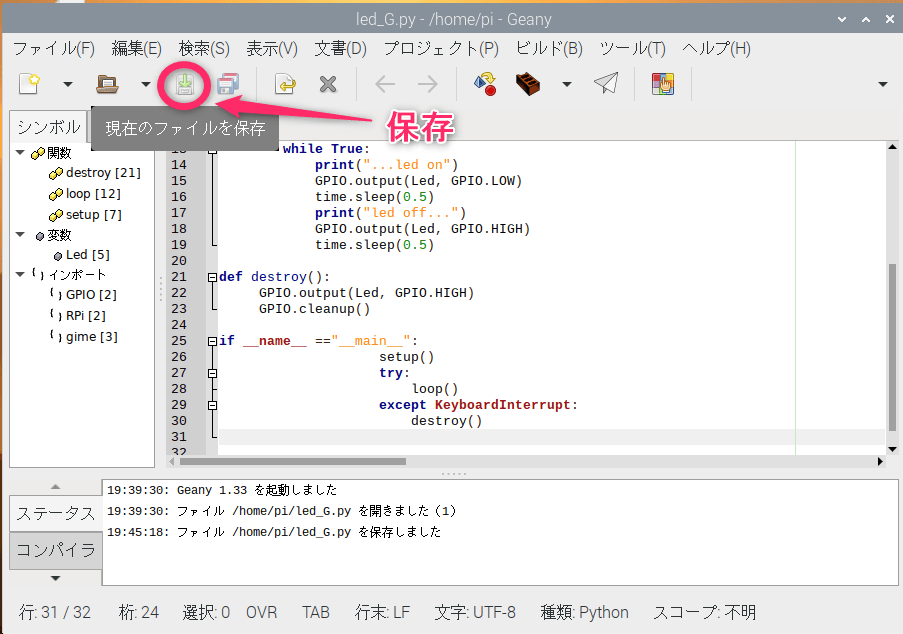Open the プロジェクト(P) menu
This screenshot has height=634, width=903.
click(441, 48)
